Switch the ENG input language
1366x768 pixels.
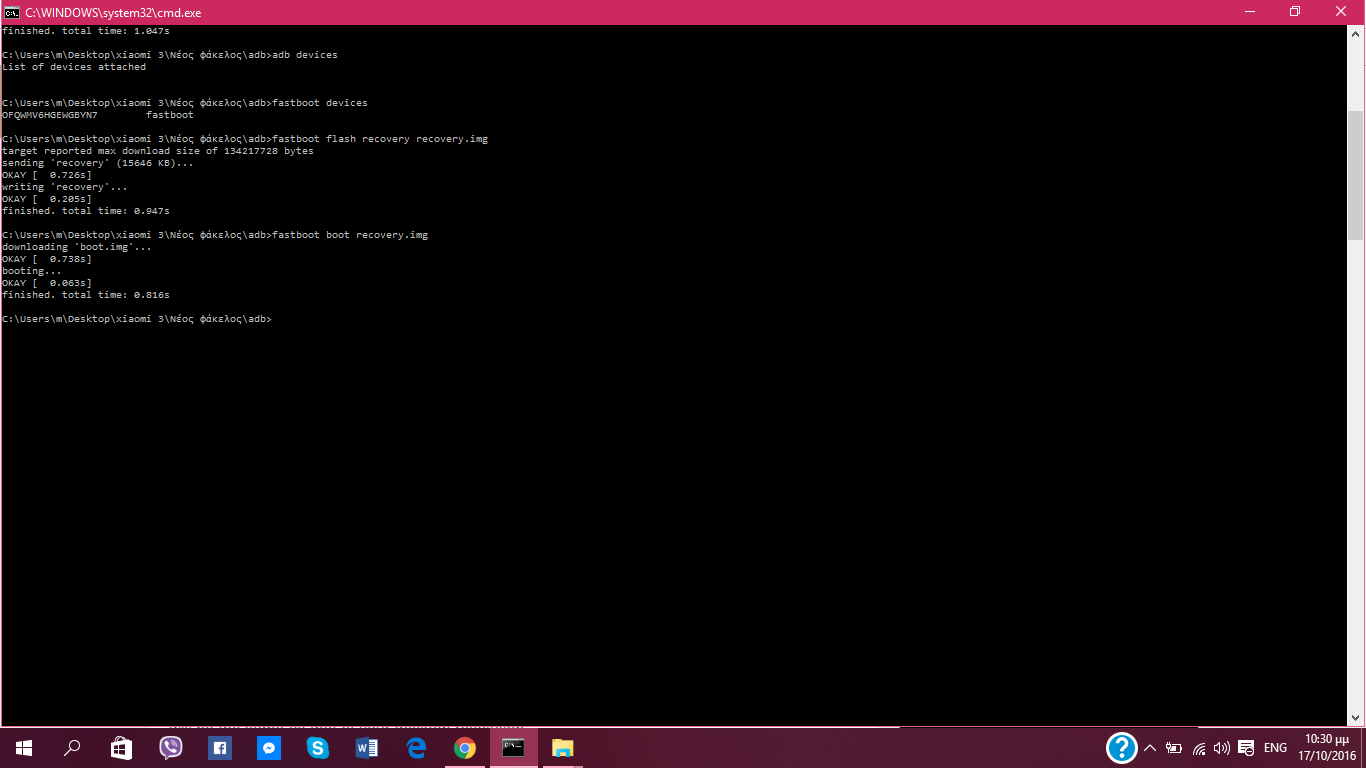click(1275, 748)
